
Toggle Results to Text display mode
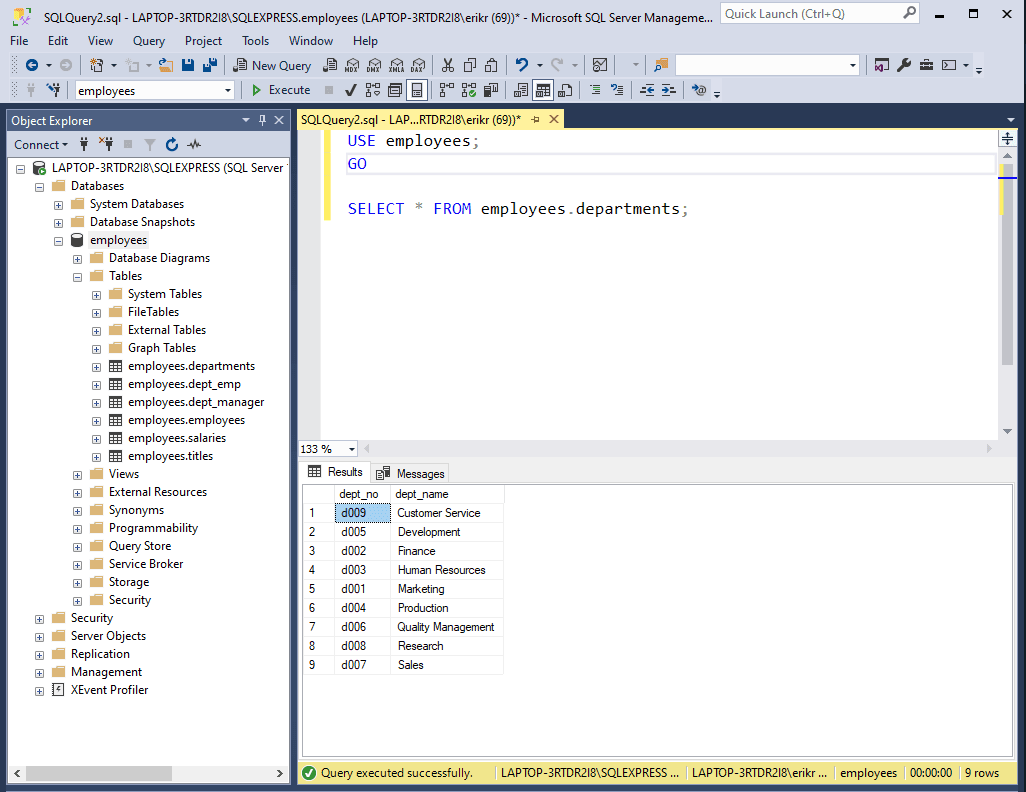[521, 90]
